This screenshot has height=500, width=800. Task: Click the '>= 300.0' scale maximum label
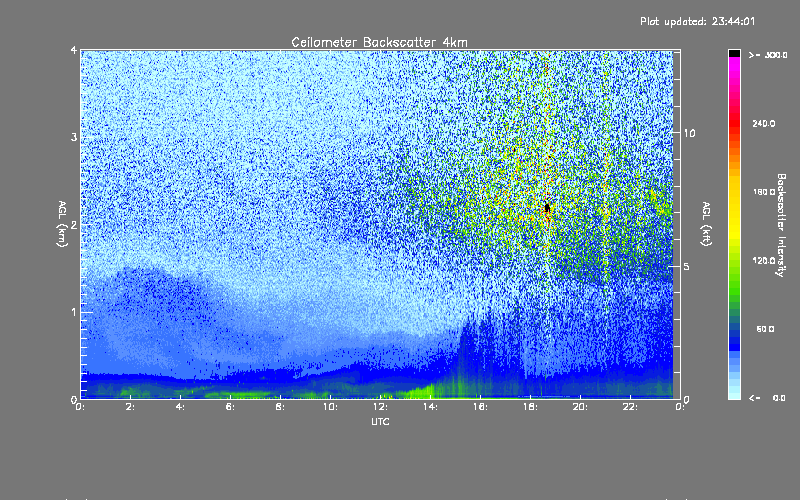pyautogui.click(x=768, y=55)
